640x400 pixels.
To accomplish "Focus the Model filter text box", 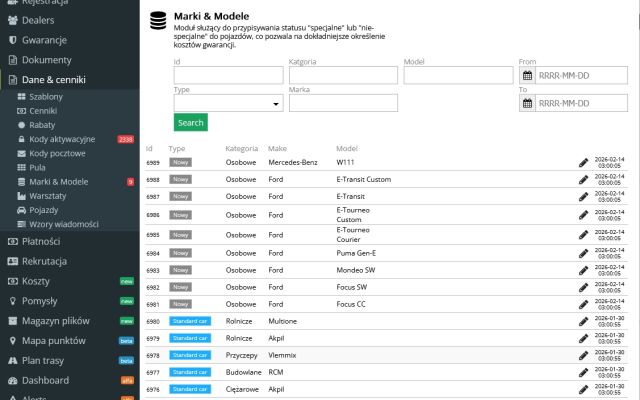I will [458, 75].
